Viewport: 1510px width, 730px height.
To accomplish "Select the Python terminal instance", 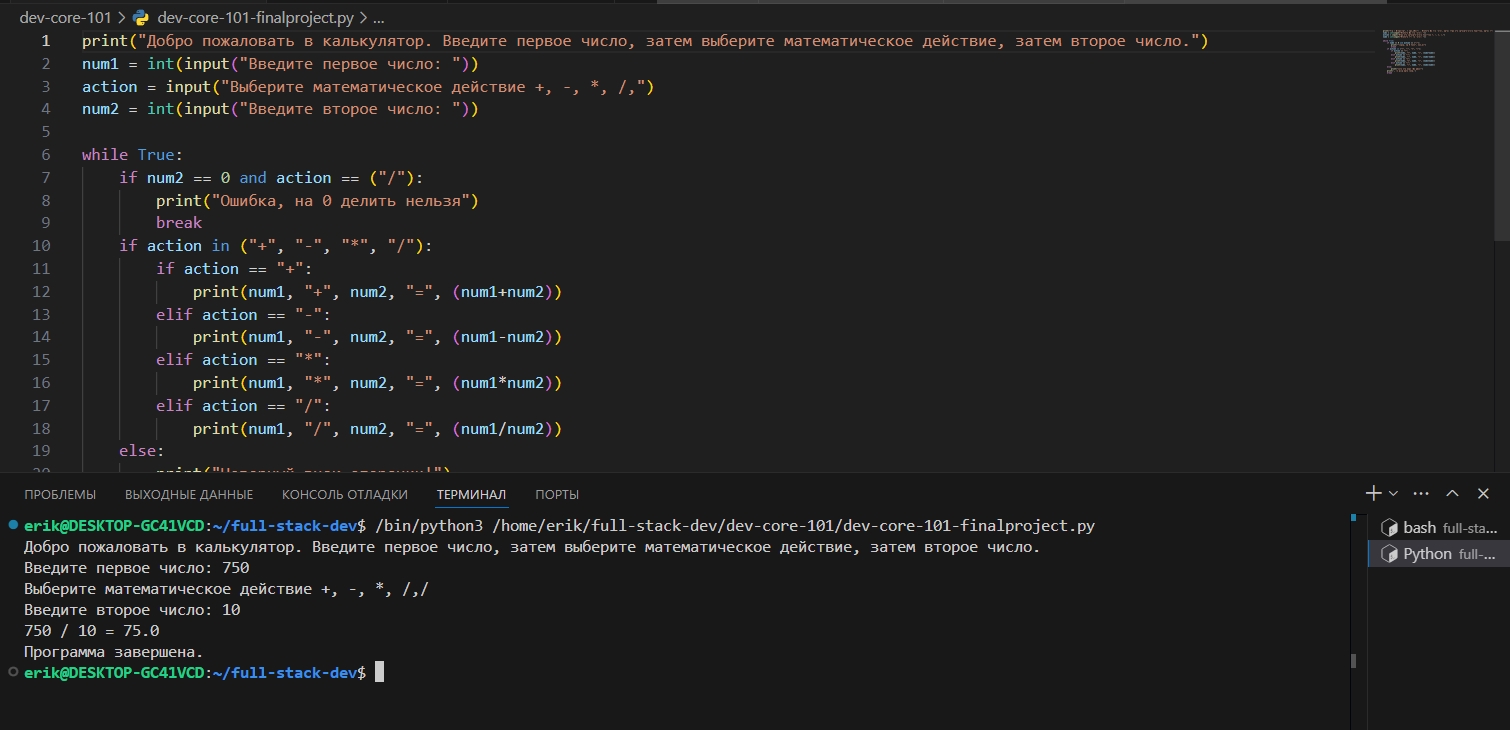I will tap(1438, 553).
